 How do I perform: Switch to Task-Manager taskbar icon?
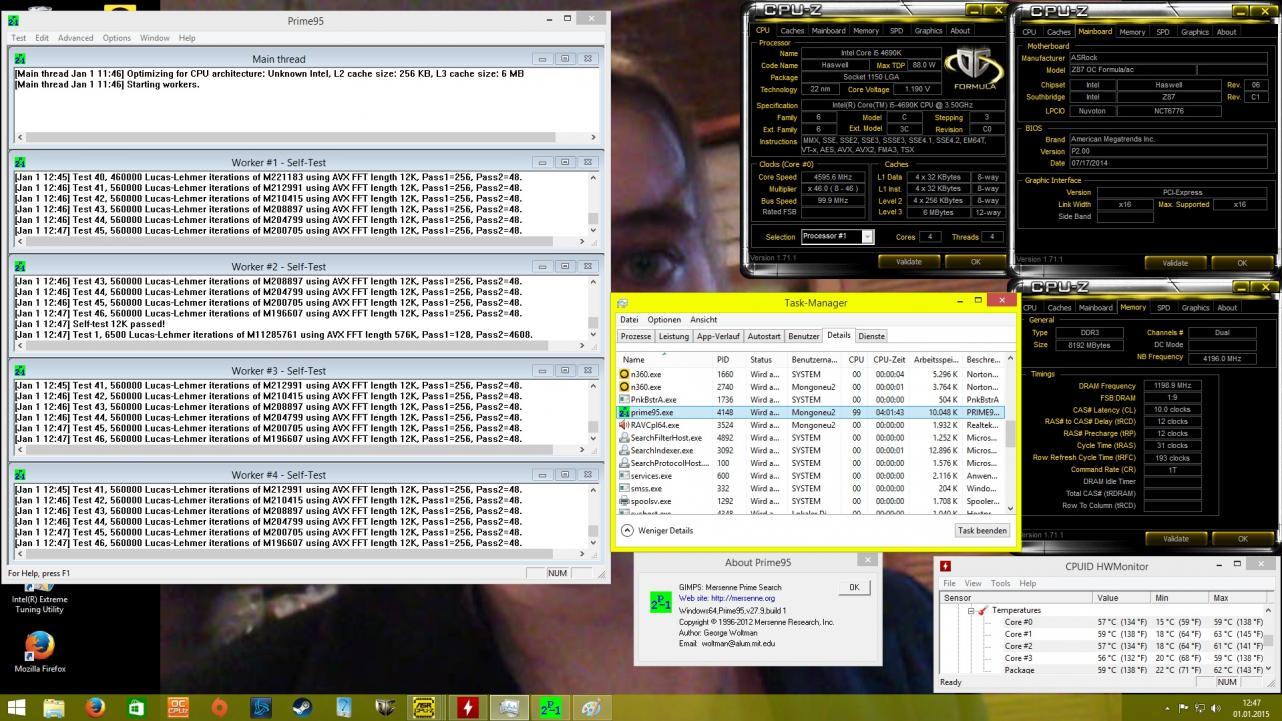pyautogui.click(x=509, y=708)
